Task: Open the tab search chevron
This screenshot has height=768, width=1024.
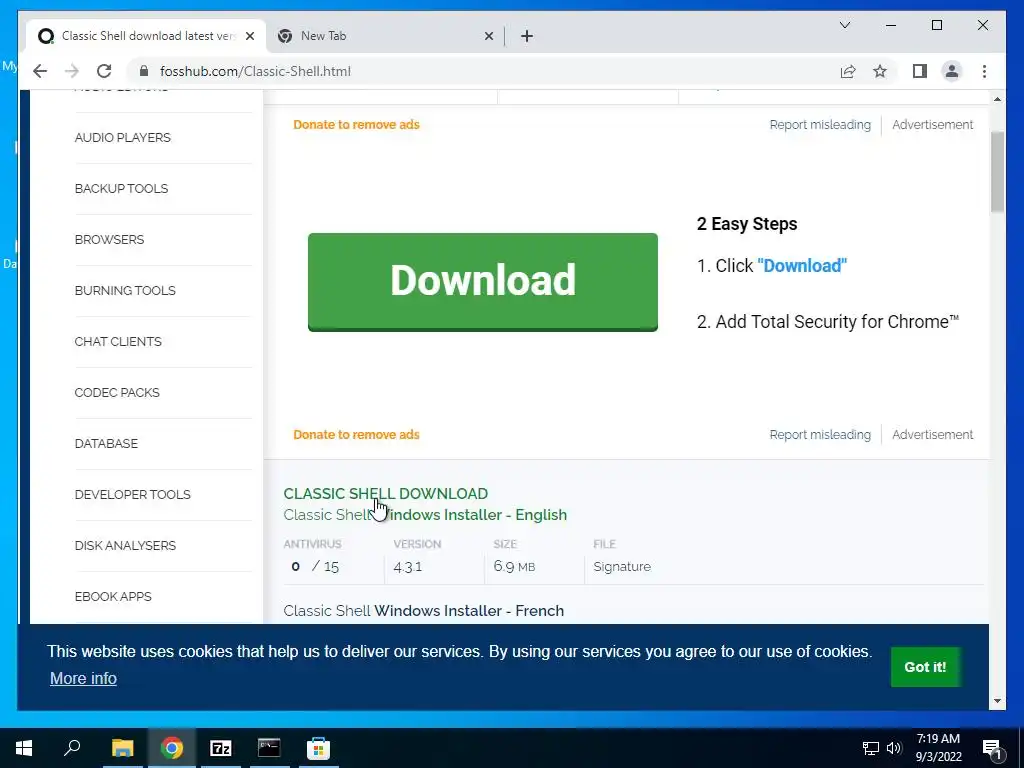Action: point(844,25)
